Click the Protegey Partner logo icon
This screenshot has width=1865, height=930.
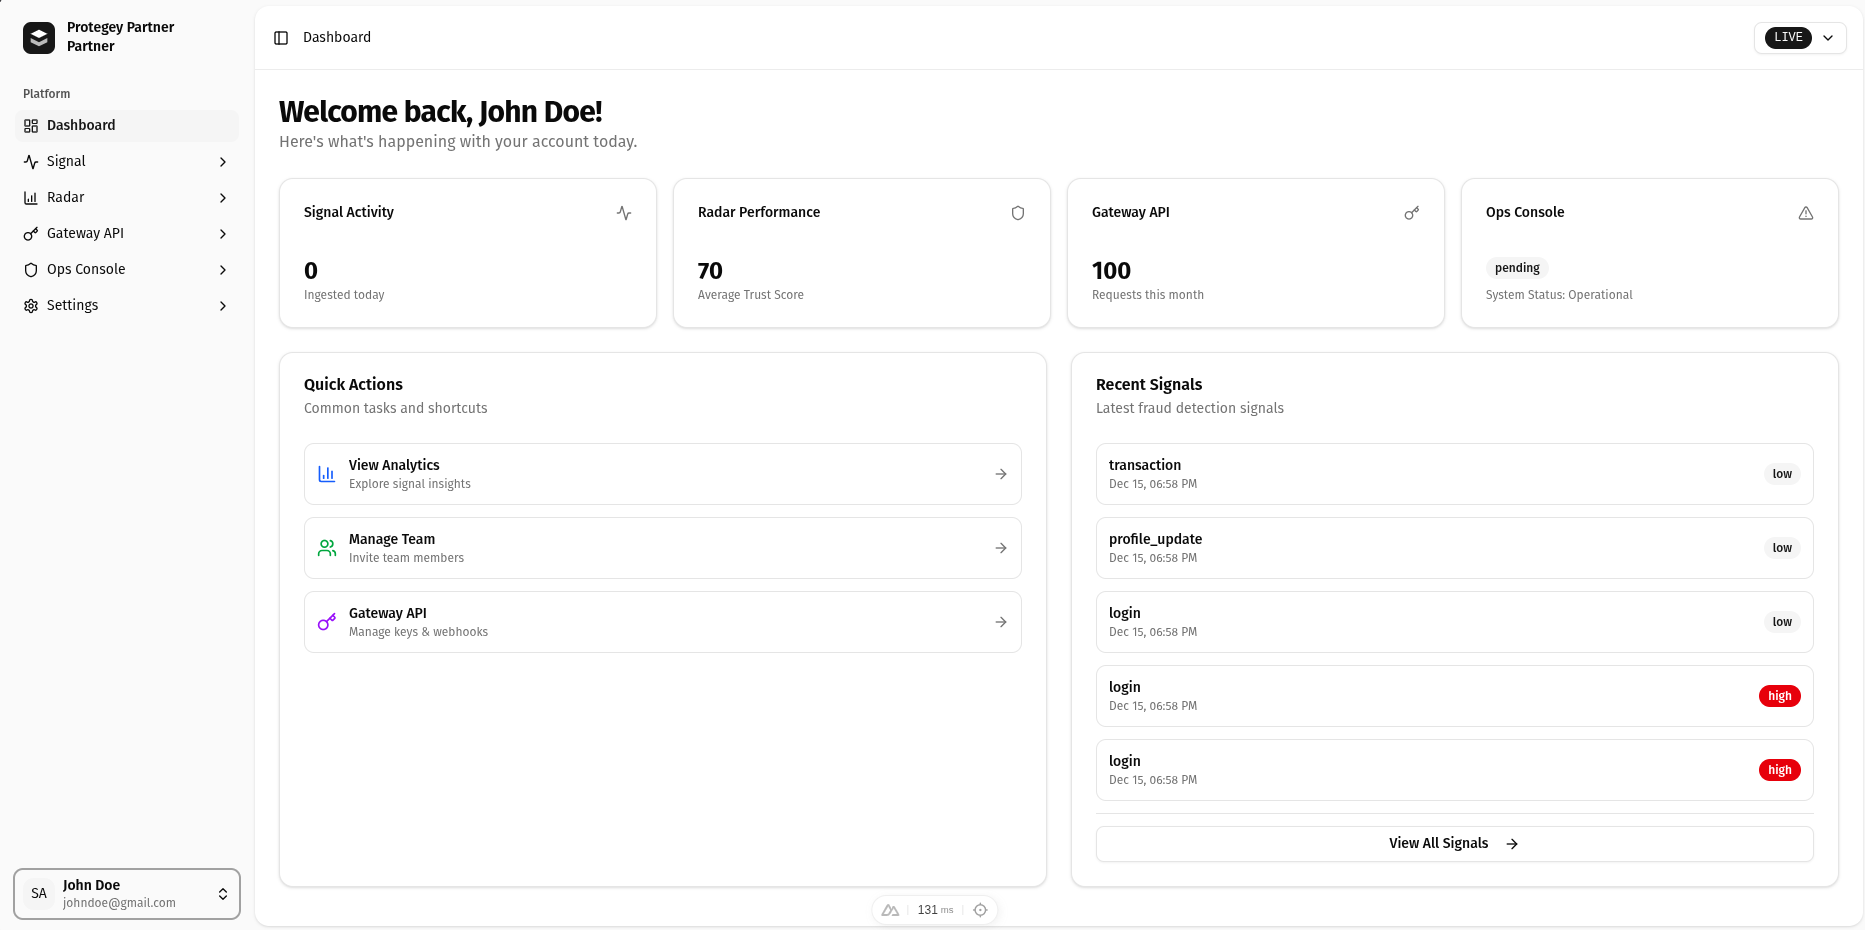tap(38, 37)
